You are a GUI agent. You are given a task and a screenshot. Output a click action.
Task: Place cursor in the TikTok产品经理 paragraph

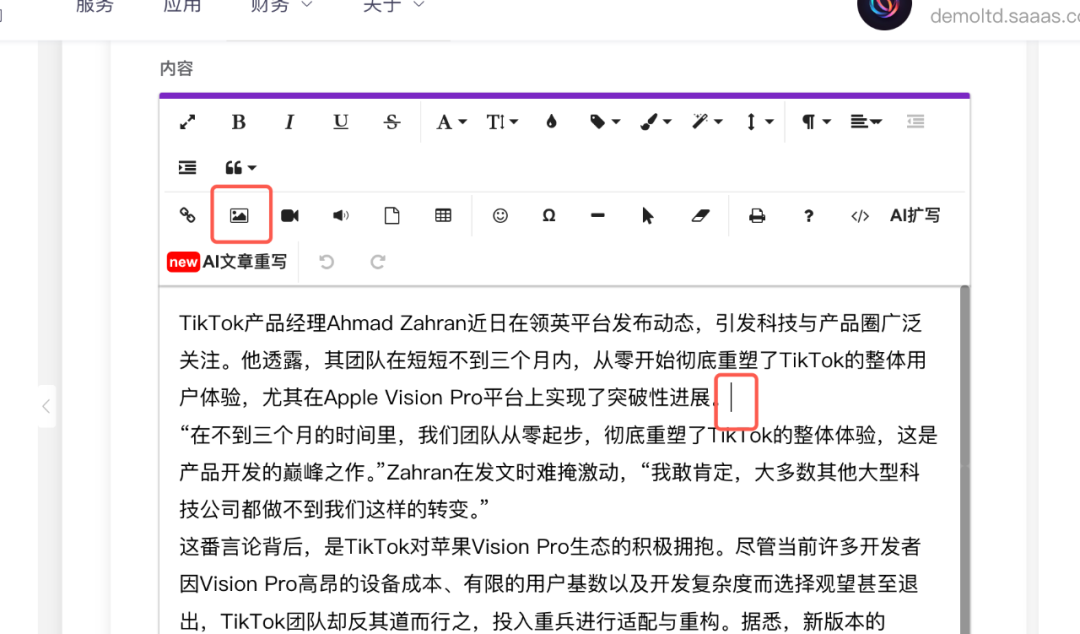[x=551, y=360]
